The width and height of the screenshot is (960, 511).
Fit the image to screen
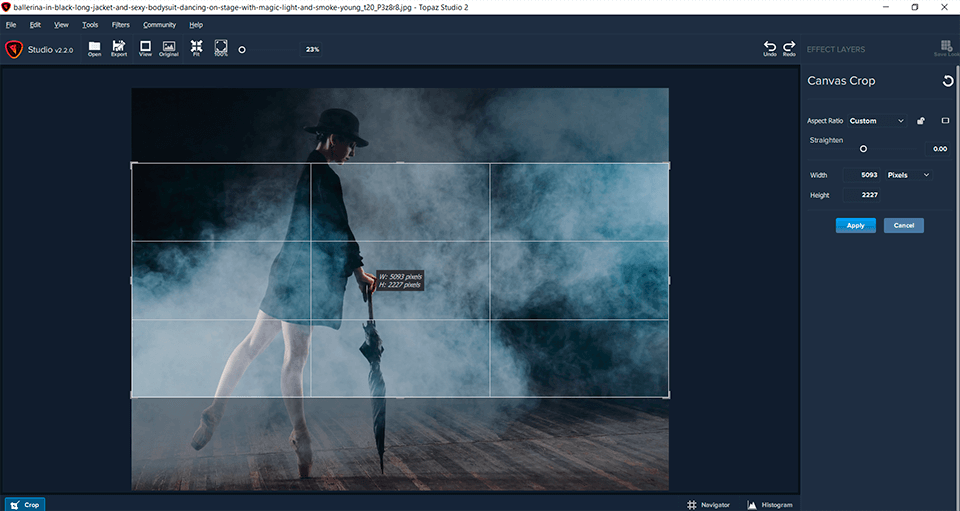196,46
